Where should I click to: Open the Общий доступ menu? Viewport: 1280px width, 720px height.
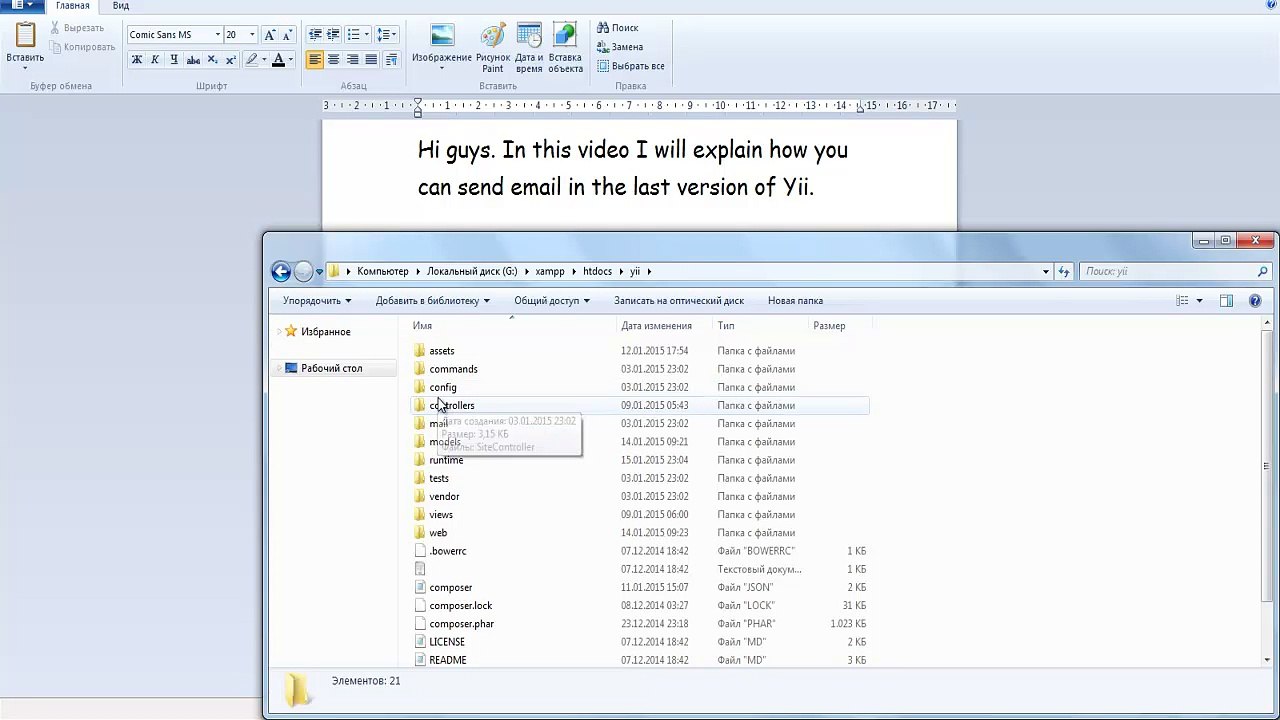click(x=552, y=301)
